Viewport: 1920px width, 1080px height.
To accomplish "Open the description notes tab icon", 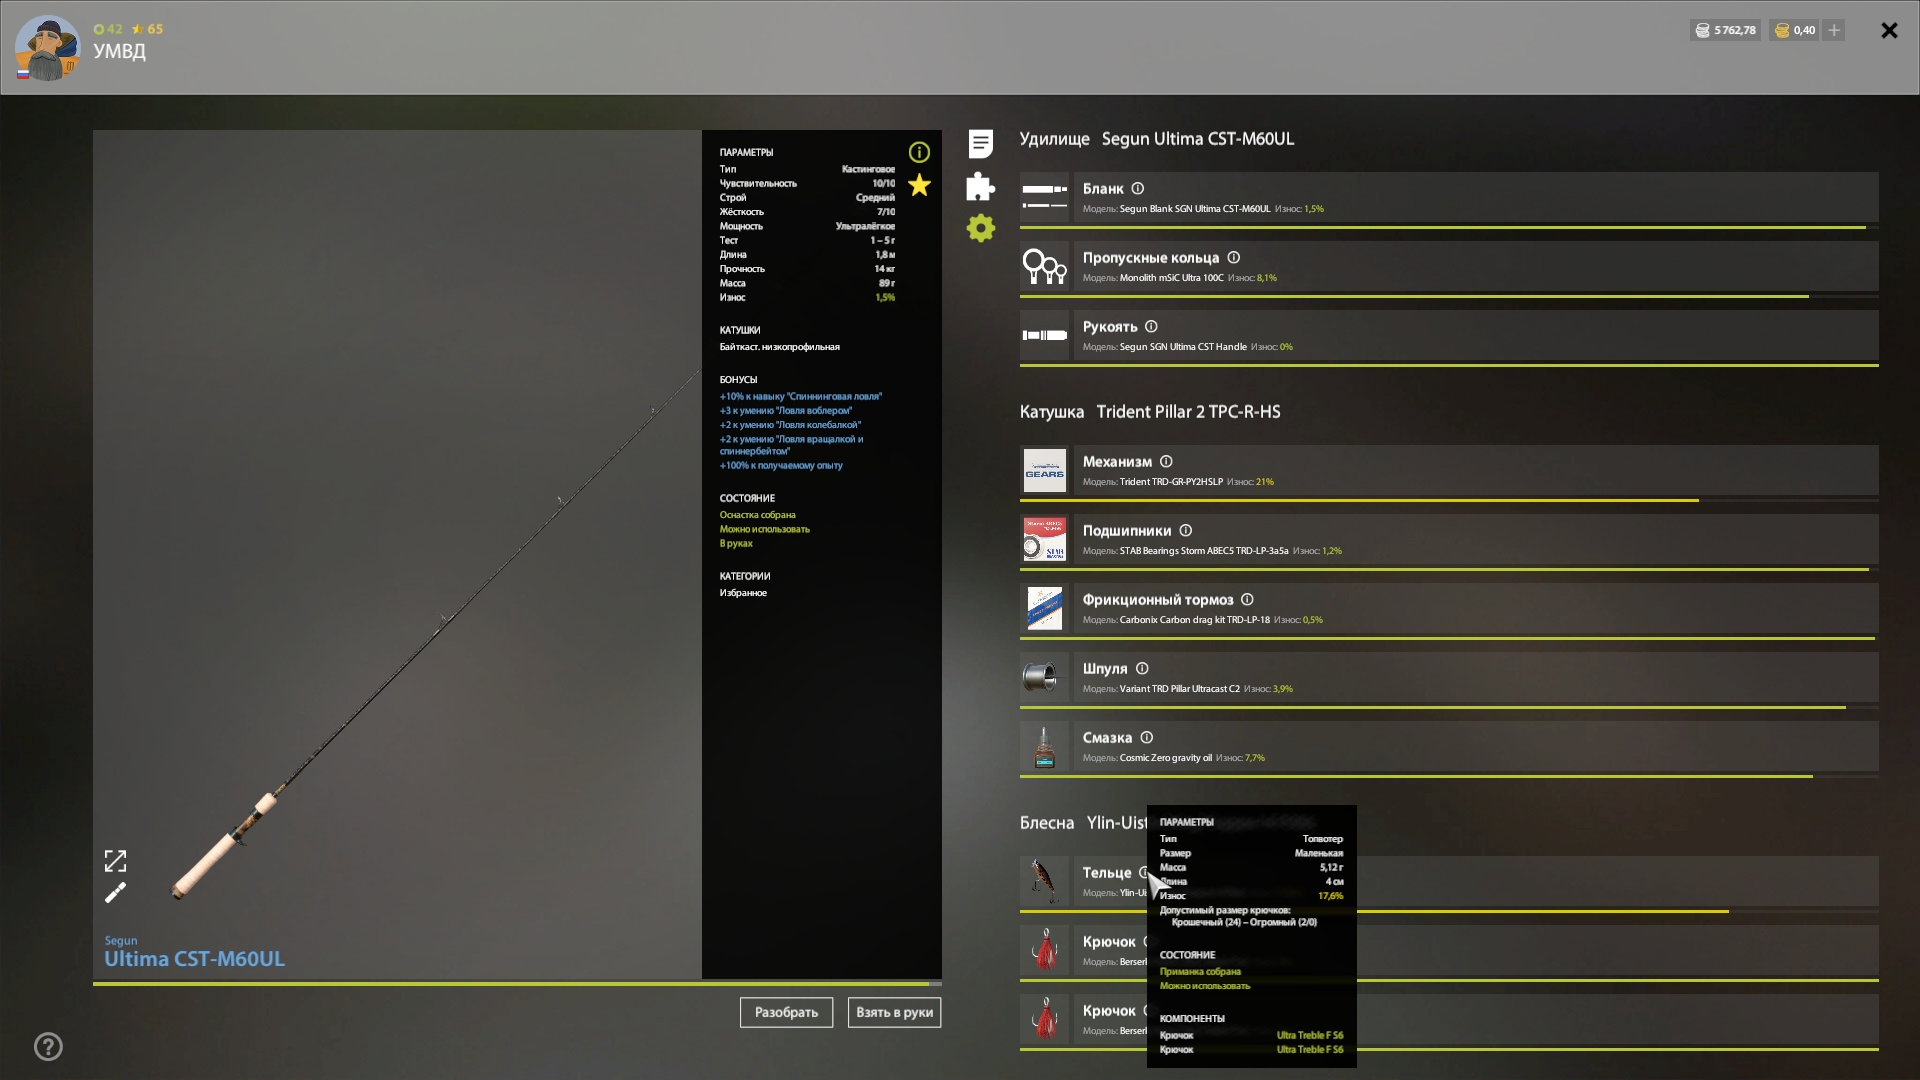I will point(980,144).
